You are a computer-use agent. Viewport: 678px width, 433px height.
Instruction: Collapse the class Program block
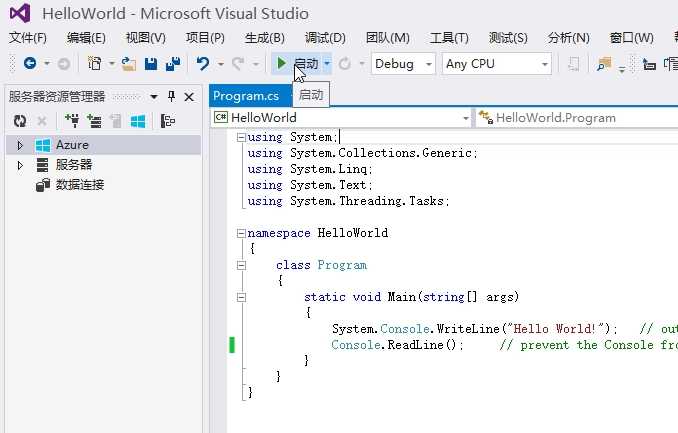coord(241,266)
